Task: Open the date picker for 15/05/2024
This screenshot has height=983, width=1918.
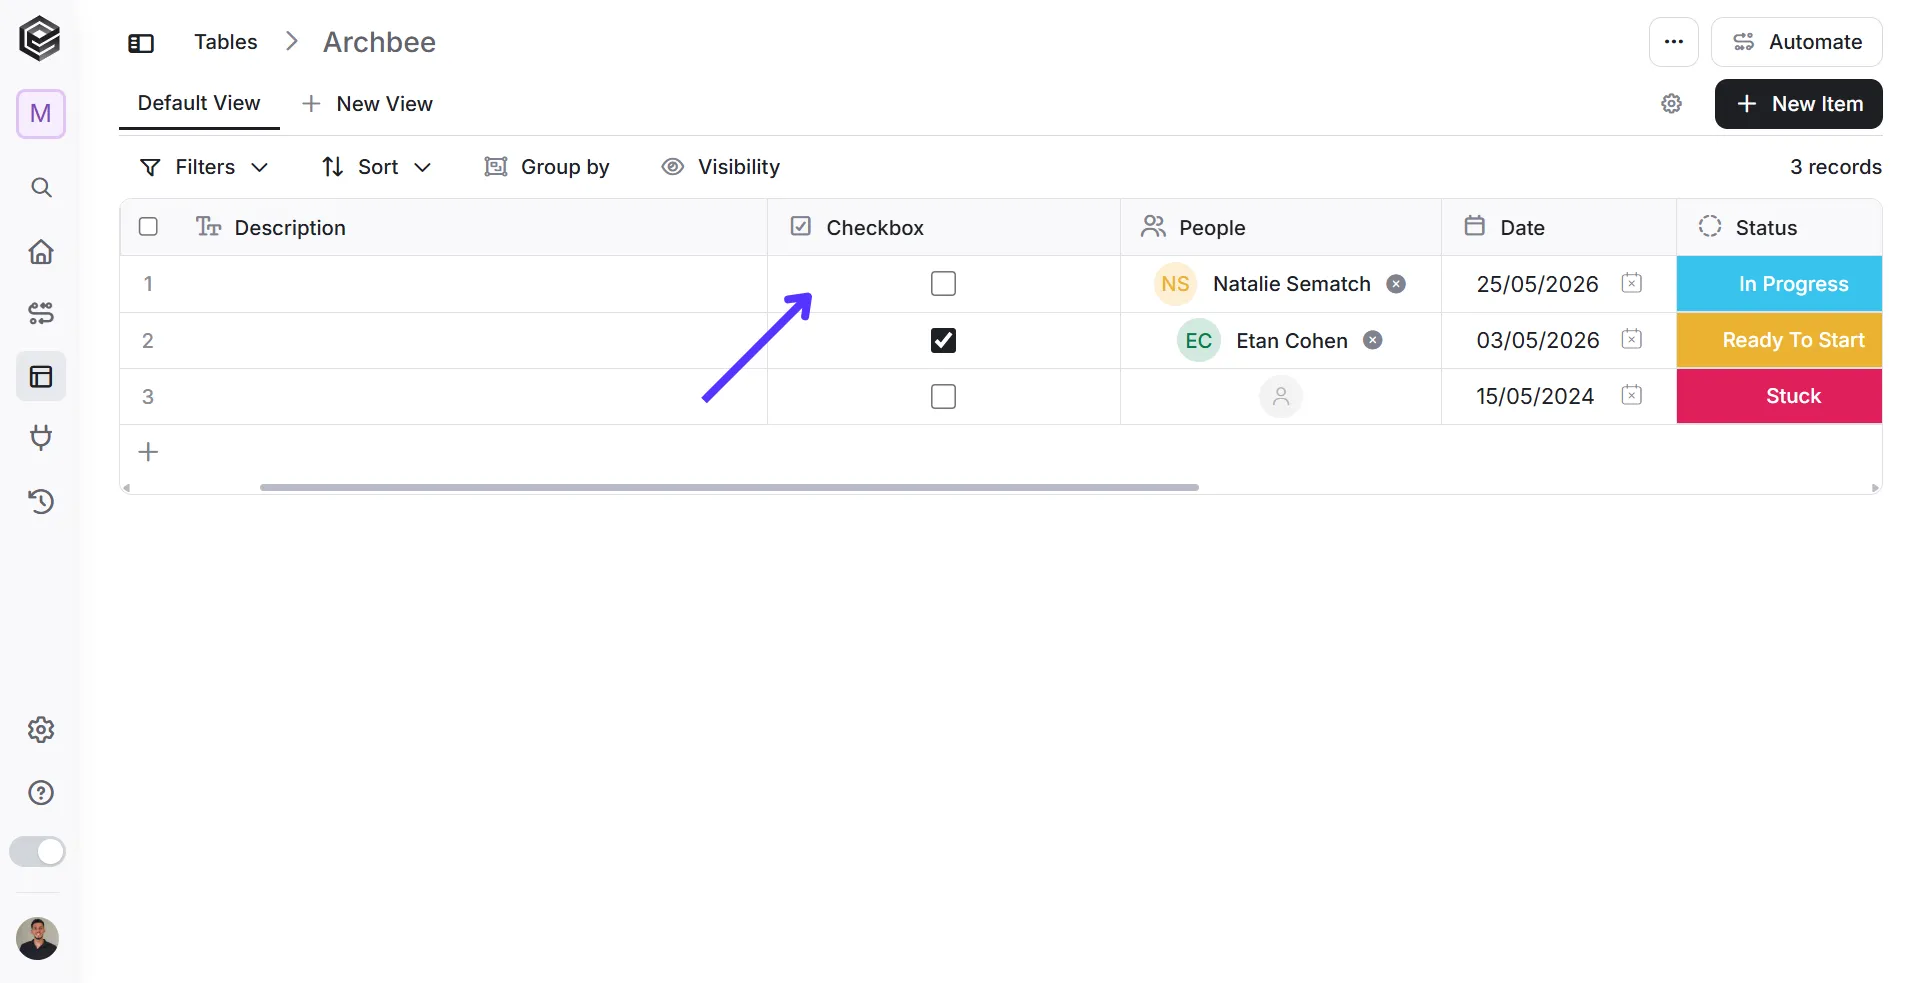Action: point(1632,395)
